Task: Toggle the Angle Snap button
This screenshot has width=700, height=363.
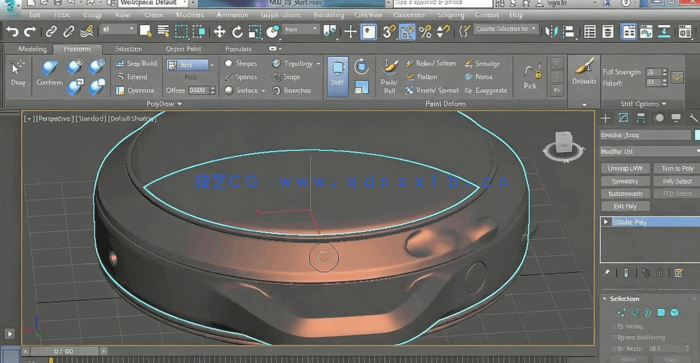Action: (407, 32)
